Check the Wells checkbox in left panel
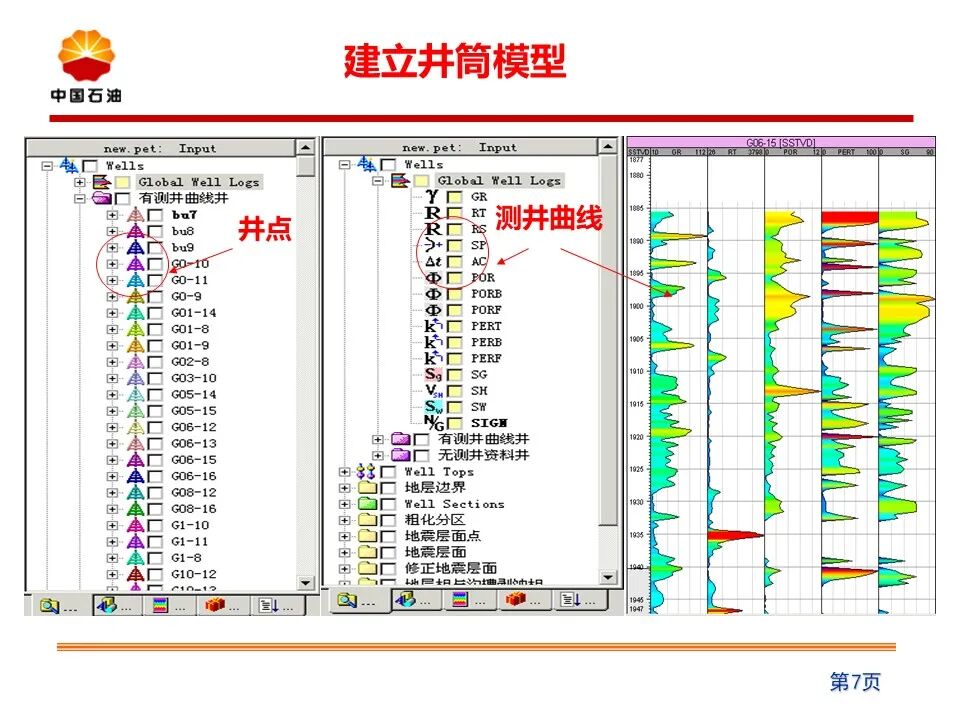 pyautogui.click(x=90, y=165)
